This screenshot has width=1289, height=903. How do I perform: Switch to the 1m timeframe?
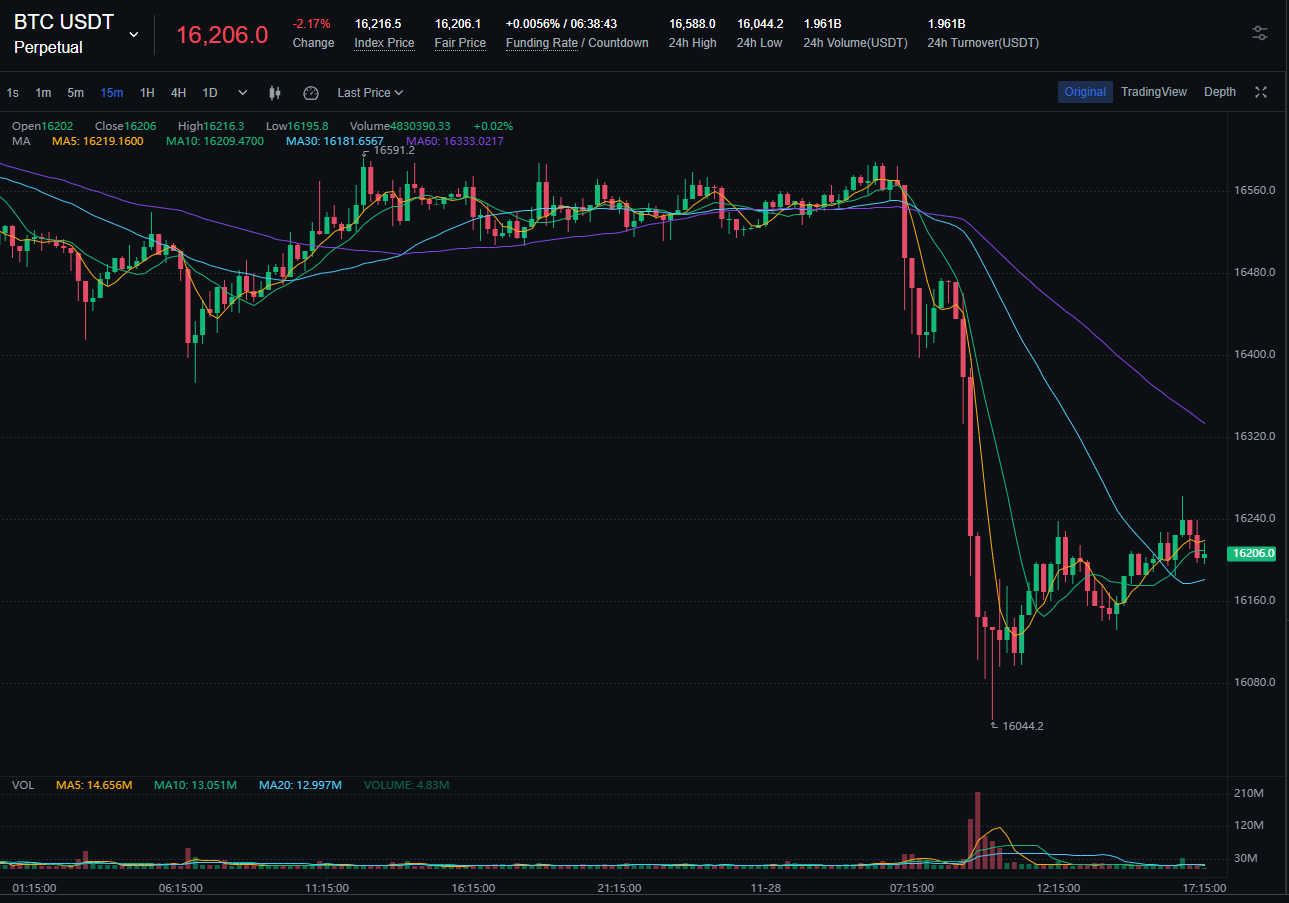[x=43, y=93]
